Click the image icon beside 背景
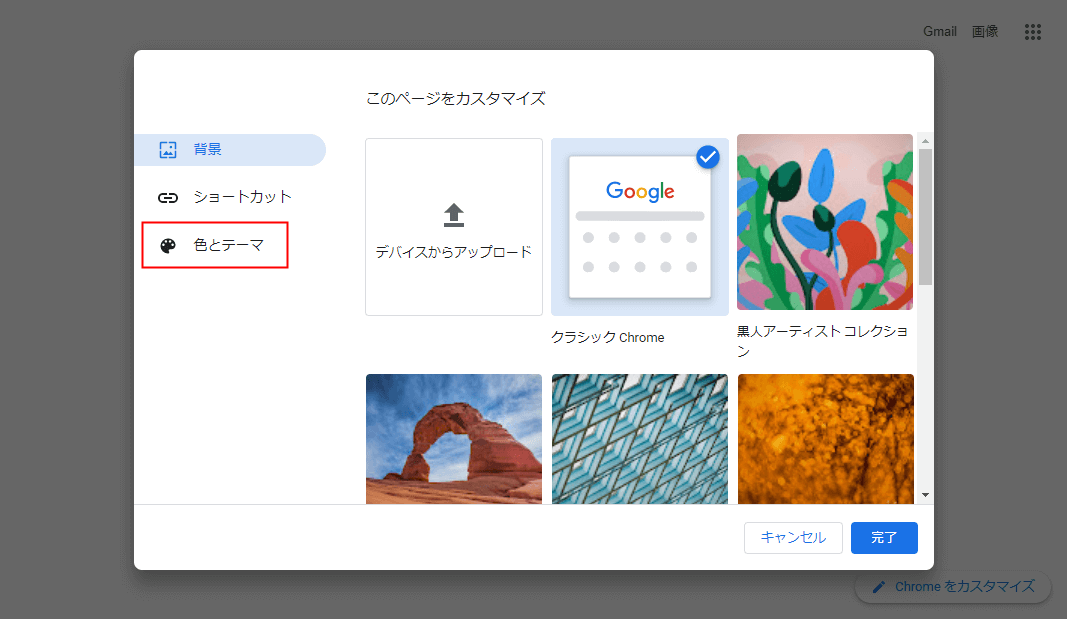 pyautogui.click(x=168, y=150)
